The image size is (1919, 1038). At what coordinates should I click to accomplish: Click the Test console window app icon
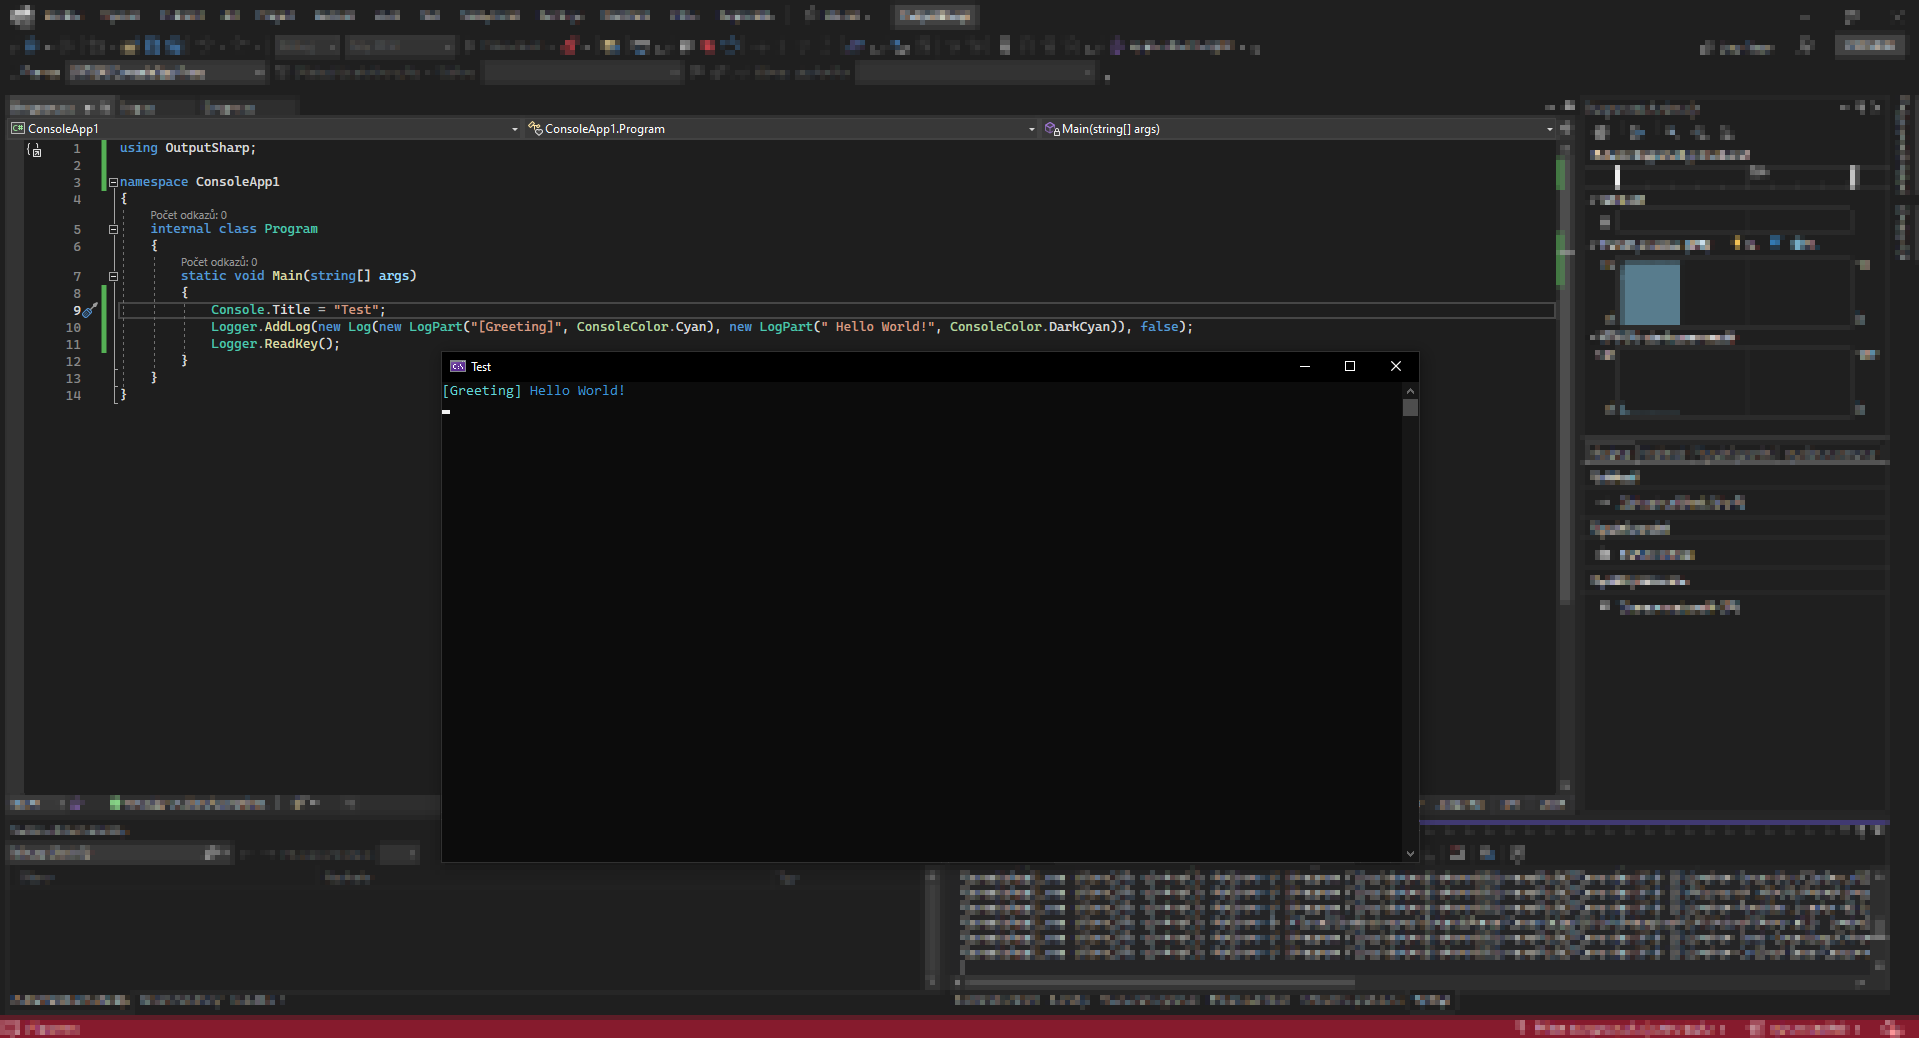tap(458, 367)
